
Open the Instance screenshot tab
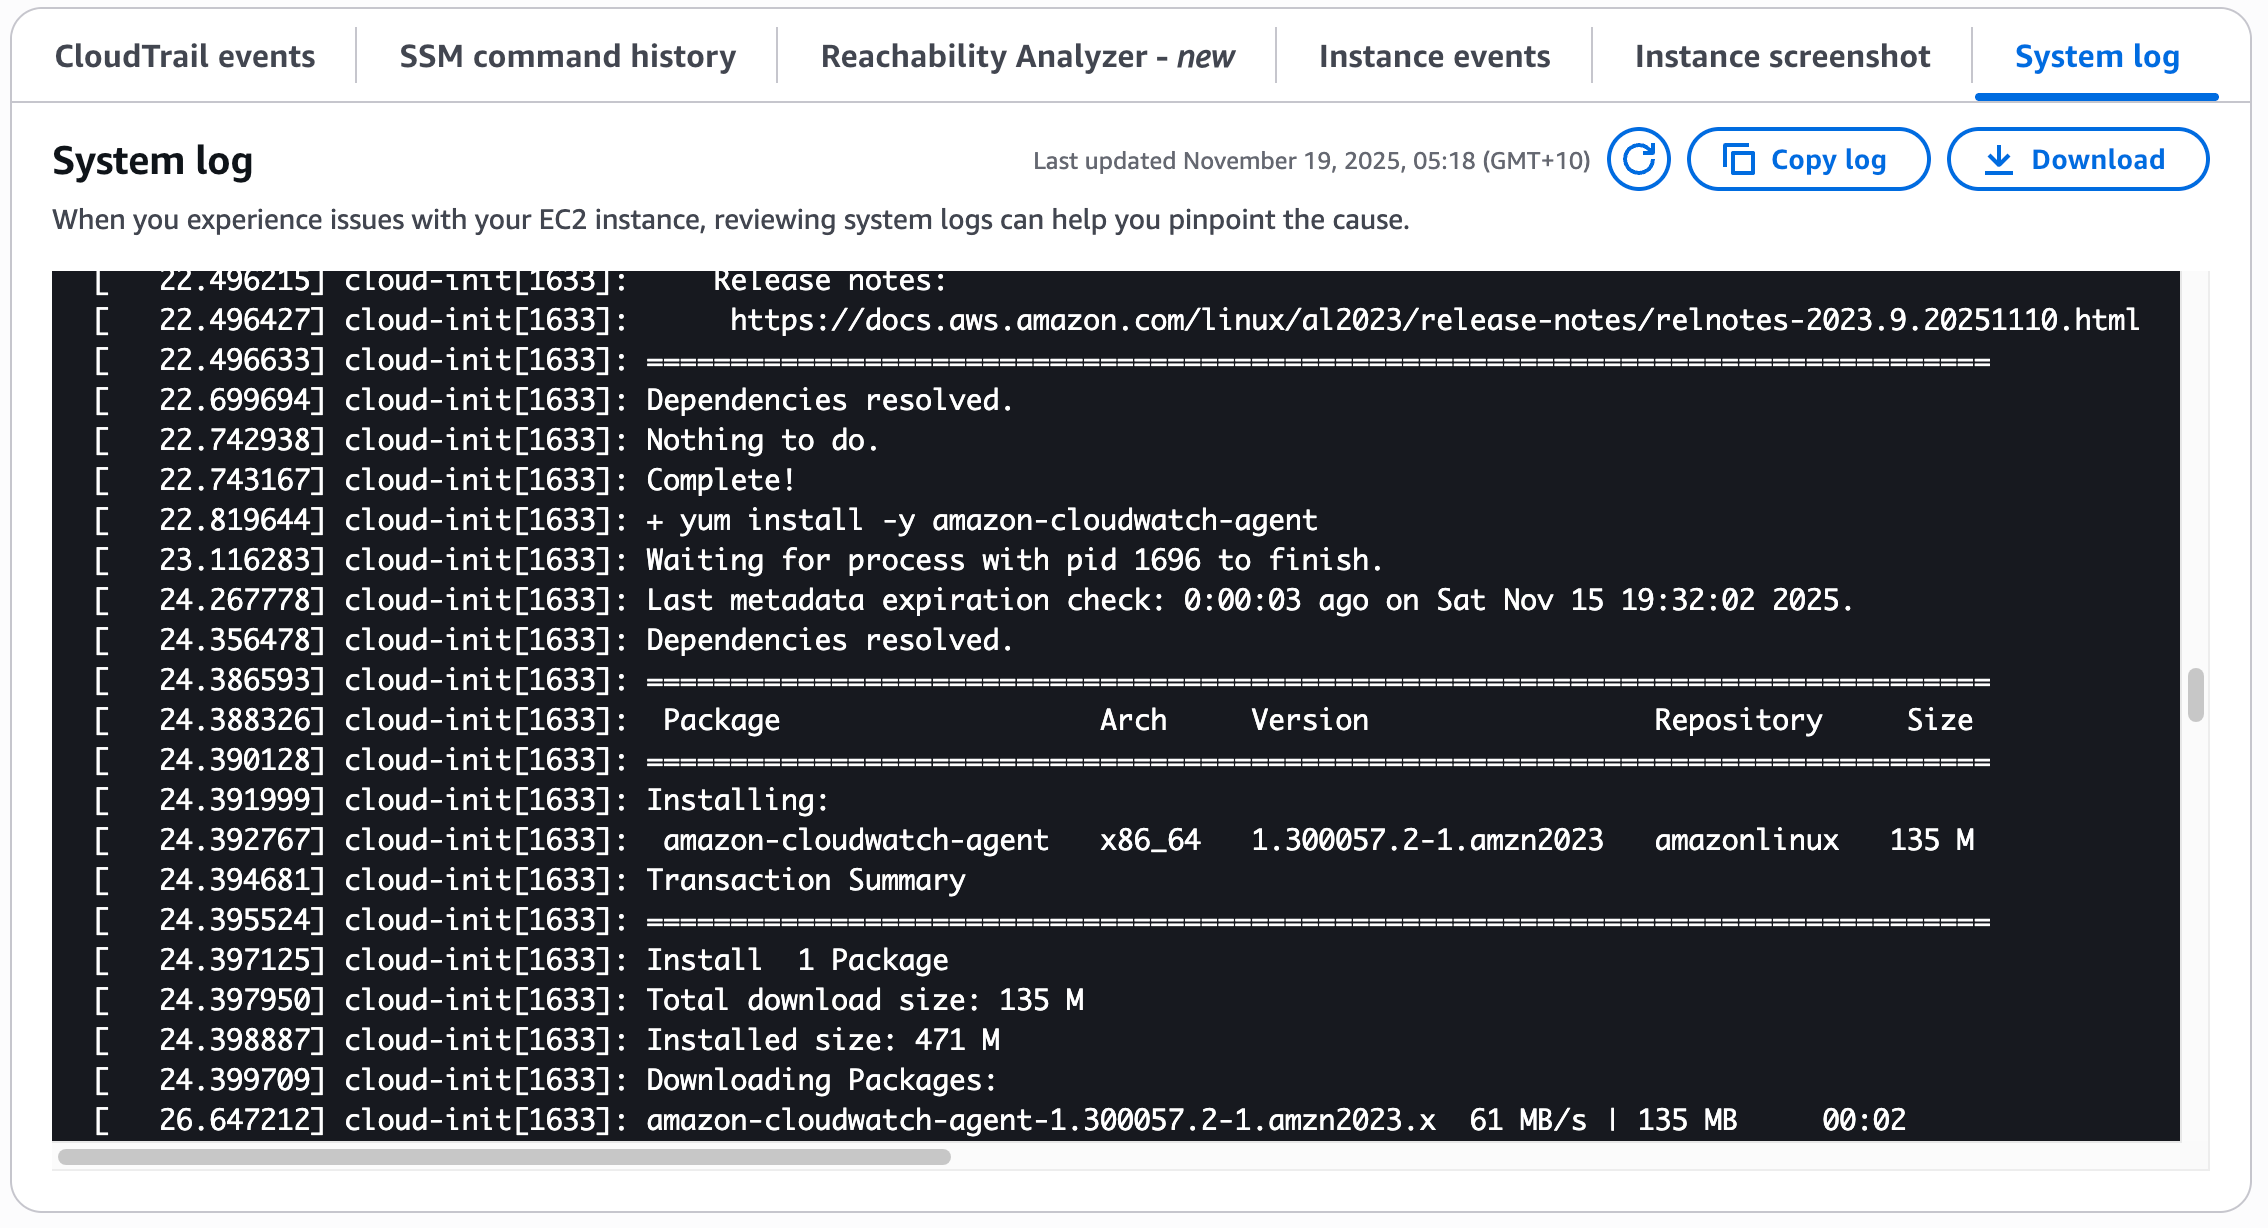pyautogui.click(x=1782, y=56)
